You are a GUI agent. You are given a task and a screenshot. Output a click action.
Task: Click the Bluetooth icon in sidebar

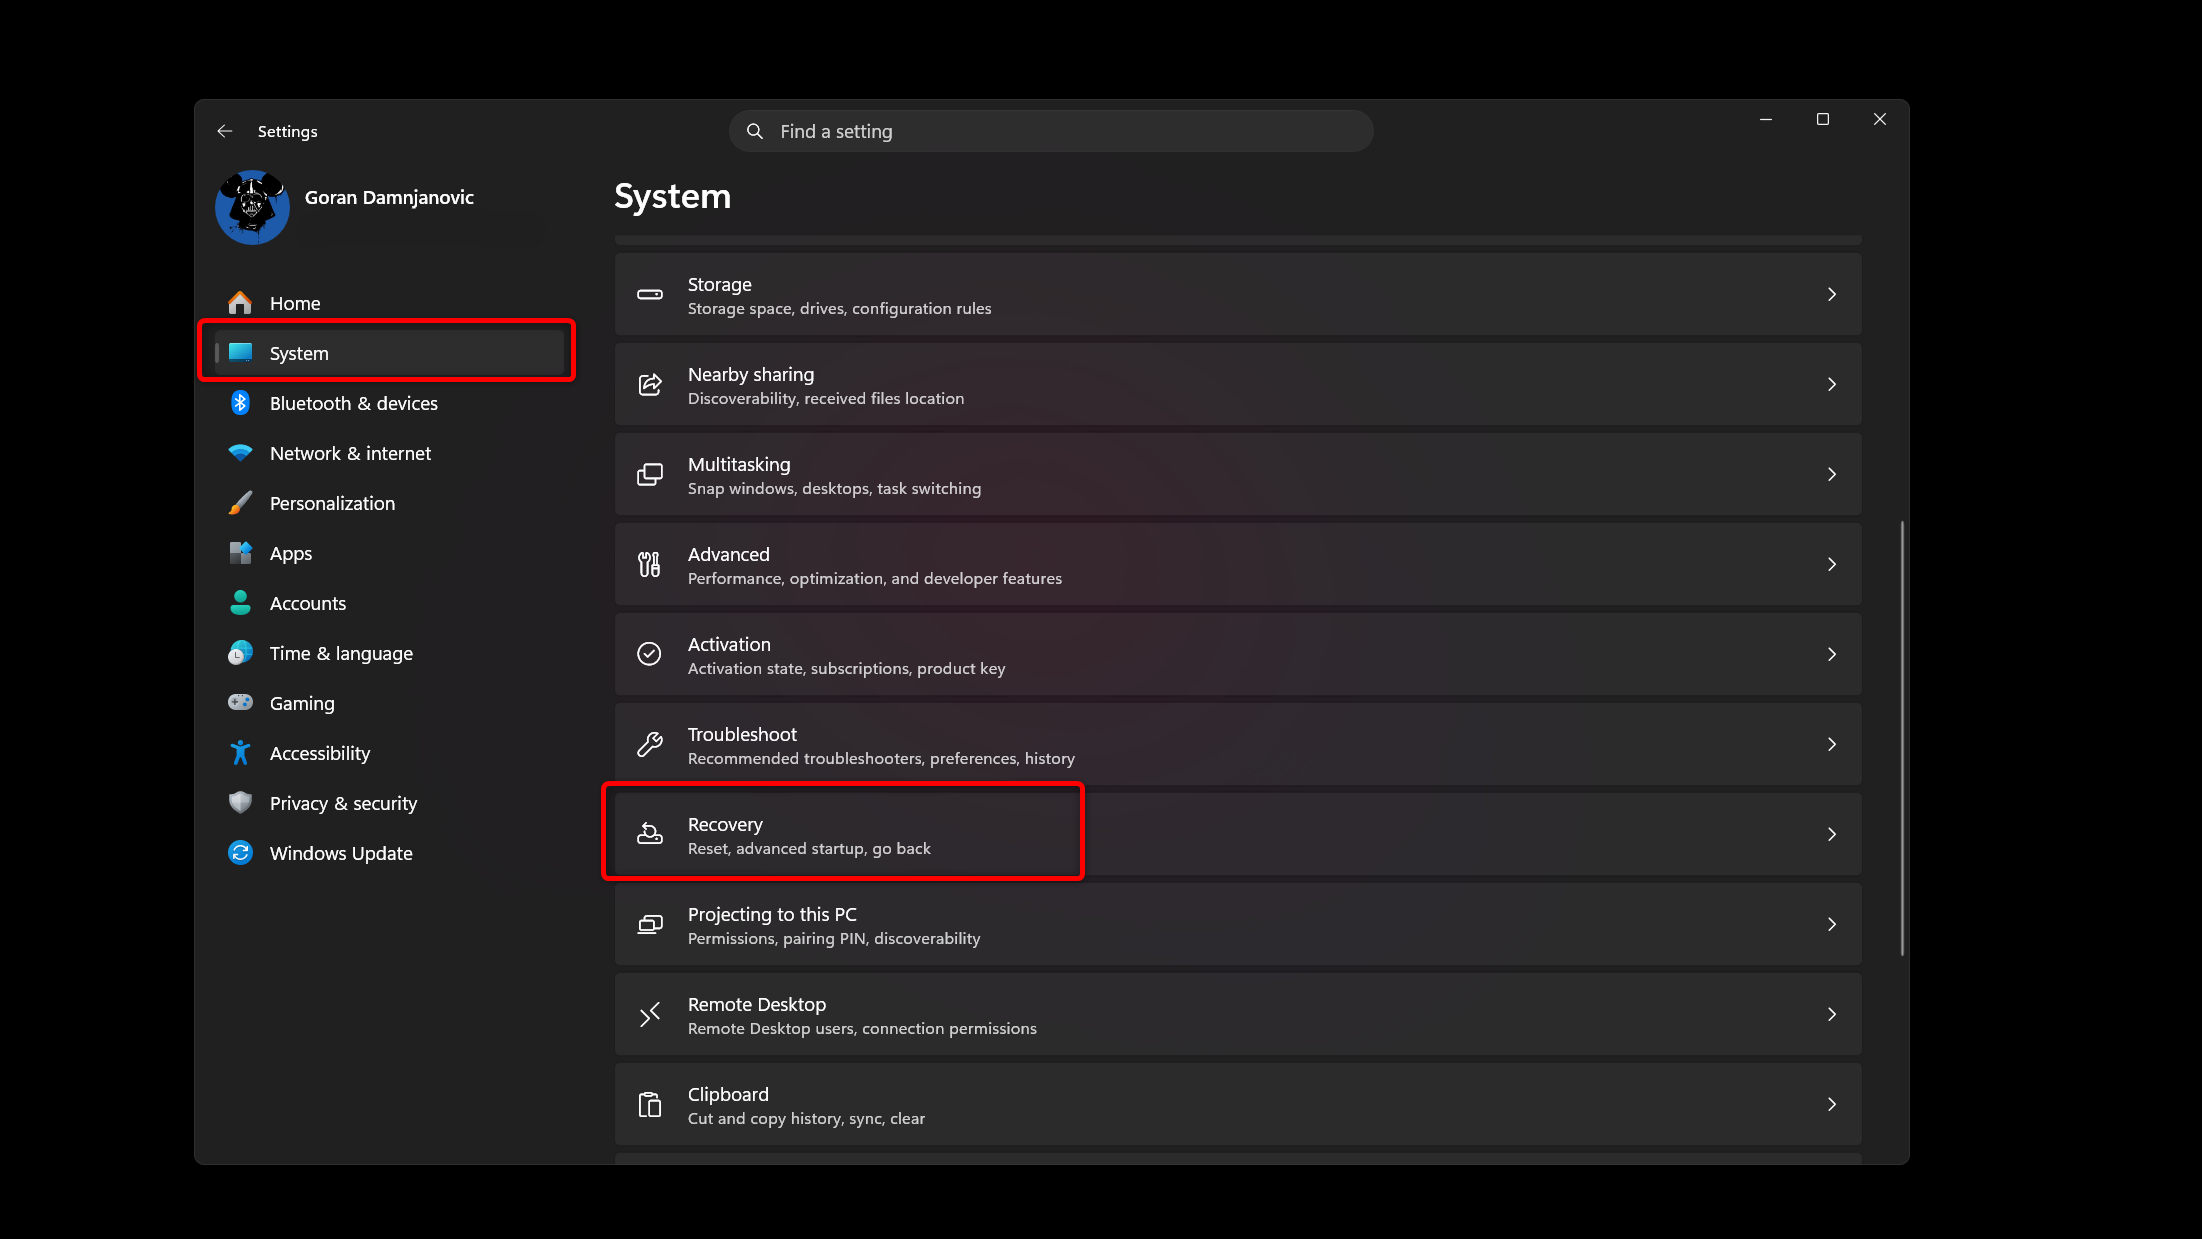(240, 403)
